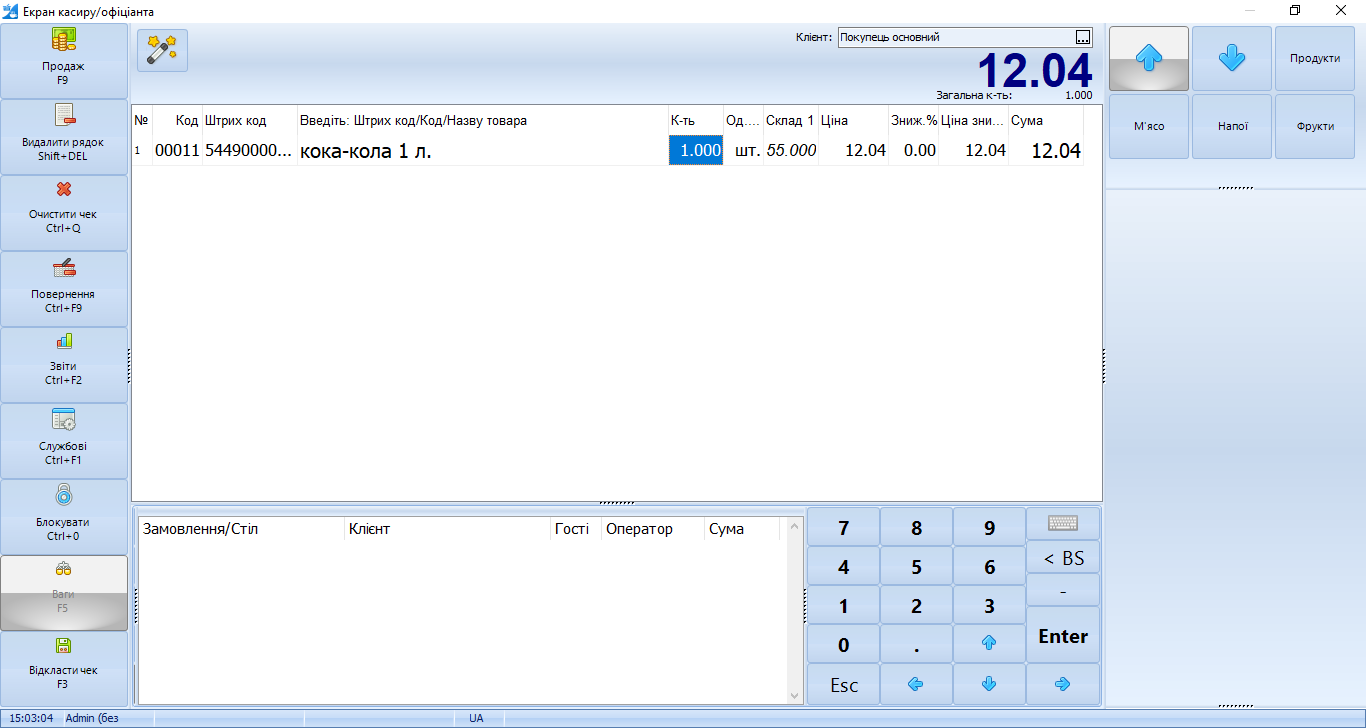Viewport: 1366px width, 728px height.
Task: Click the category page up arrow button
Action: pyautogui.click(x=1149, y=59)
